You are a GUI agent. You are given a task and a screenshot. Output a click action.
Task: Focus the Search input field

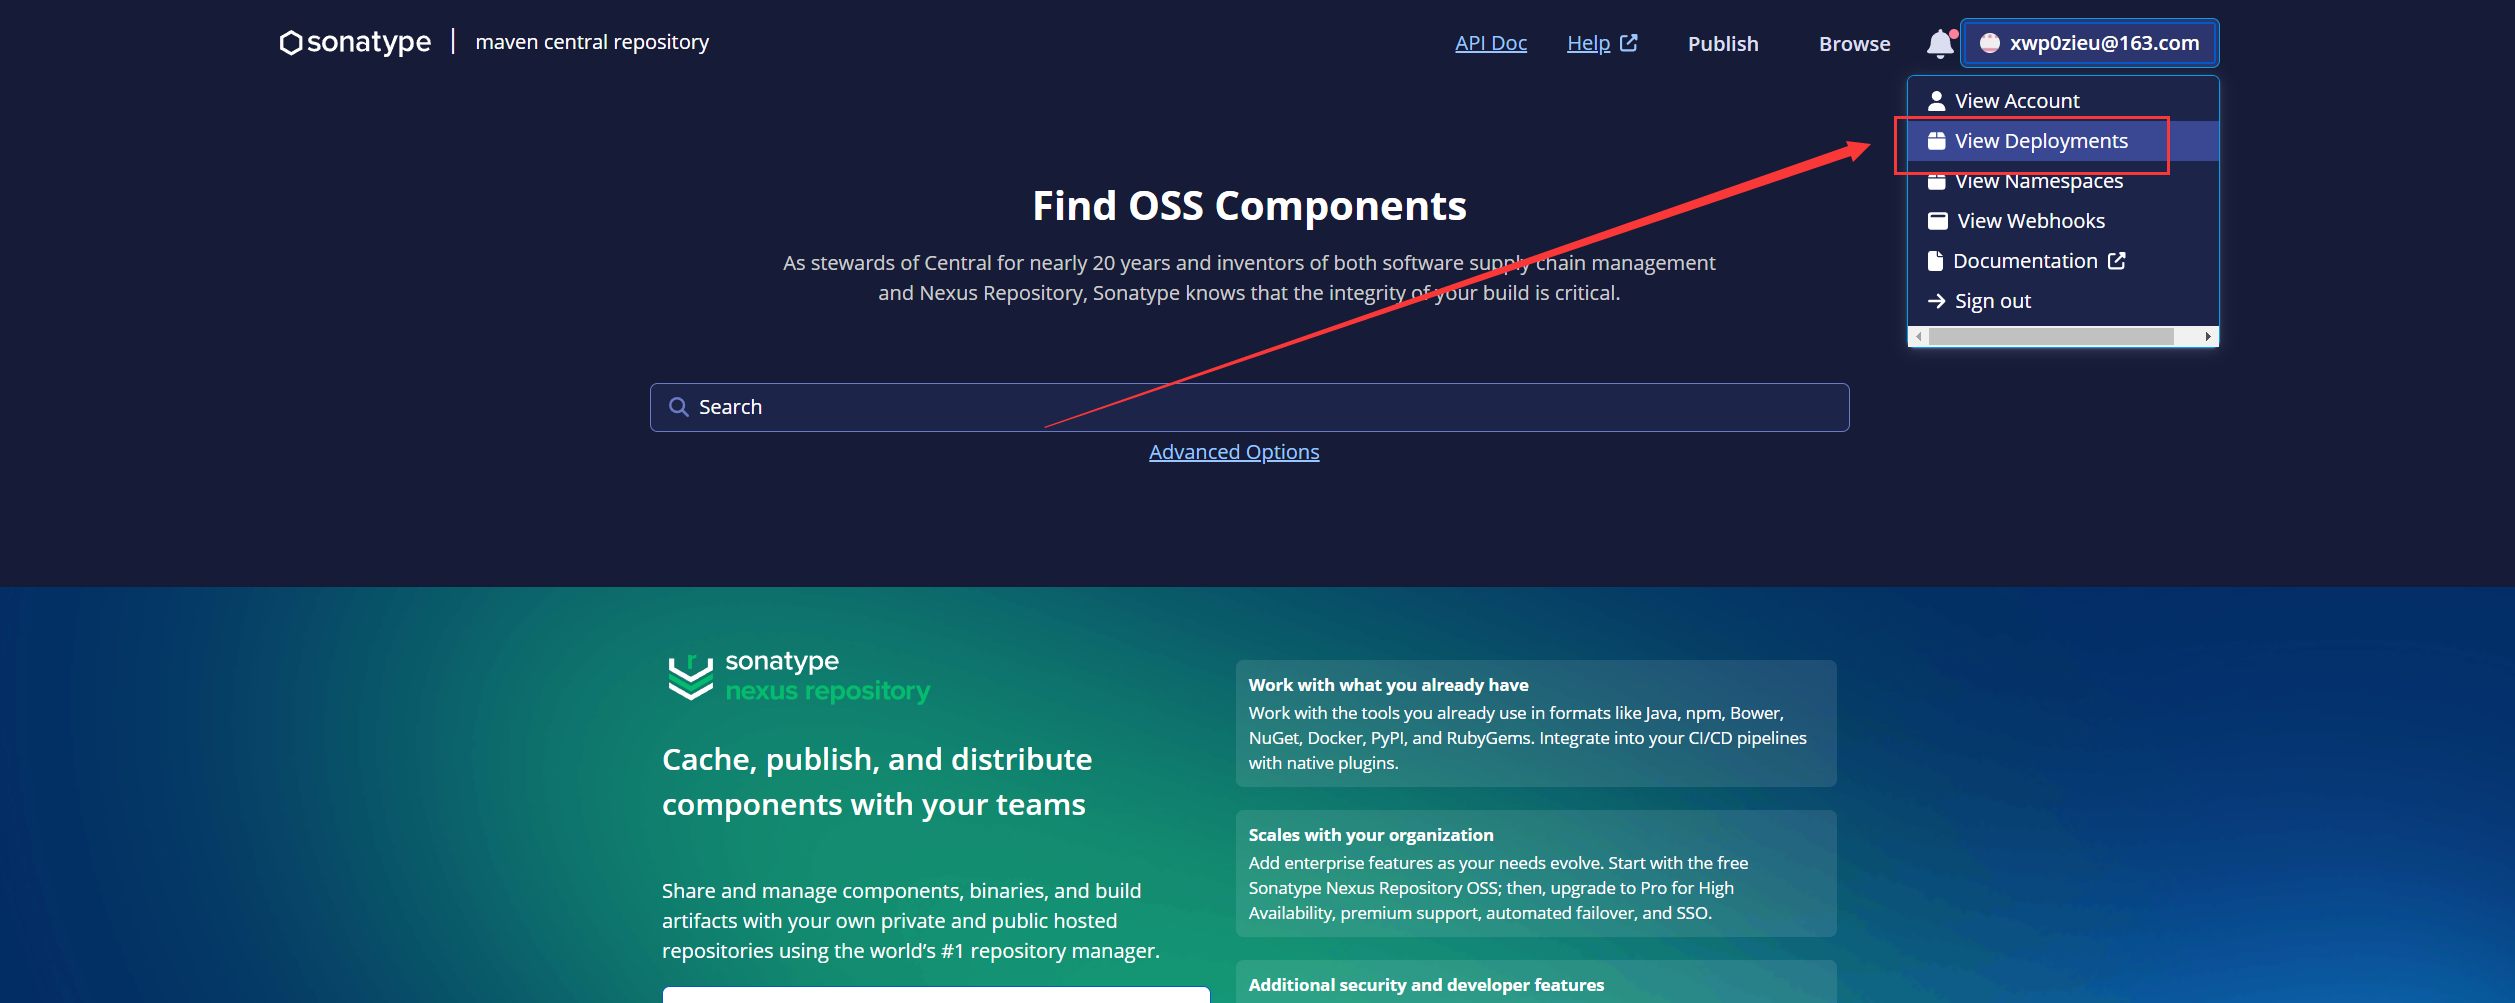point(1250,407)
